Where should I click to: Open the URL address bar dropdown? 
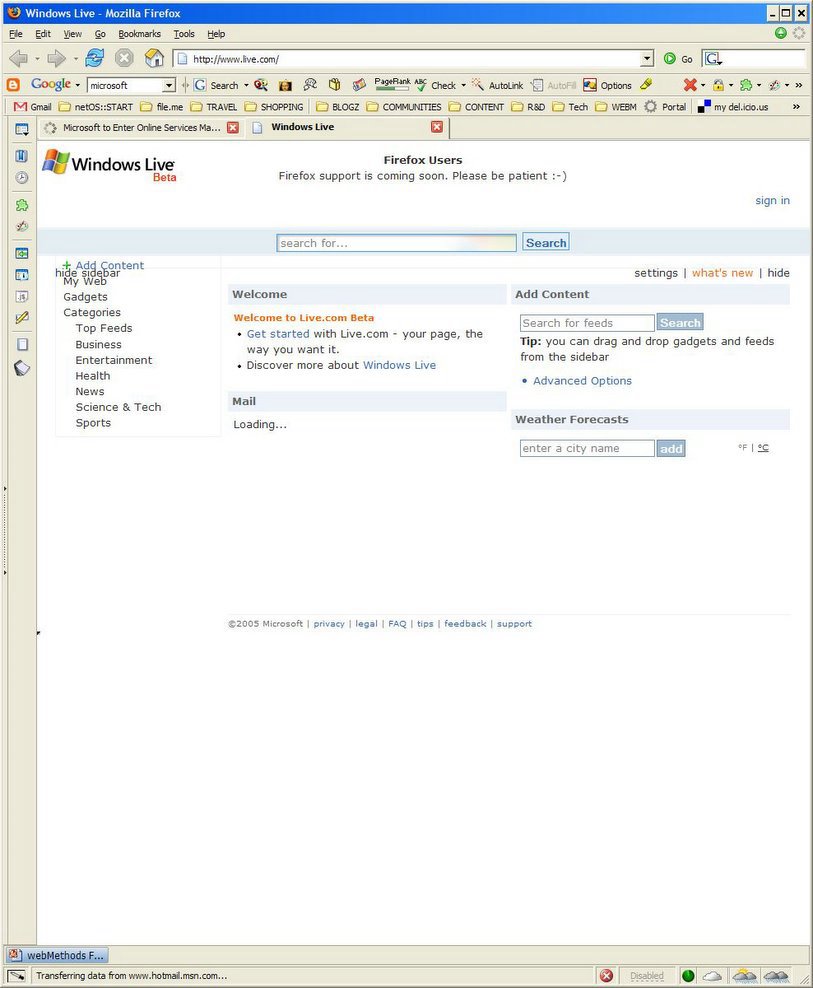click(x=647, y=59)
